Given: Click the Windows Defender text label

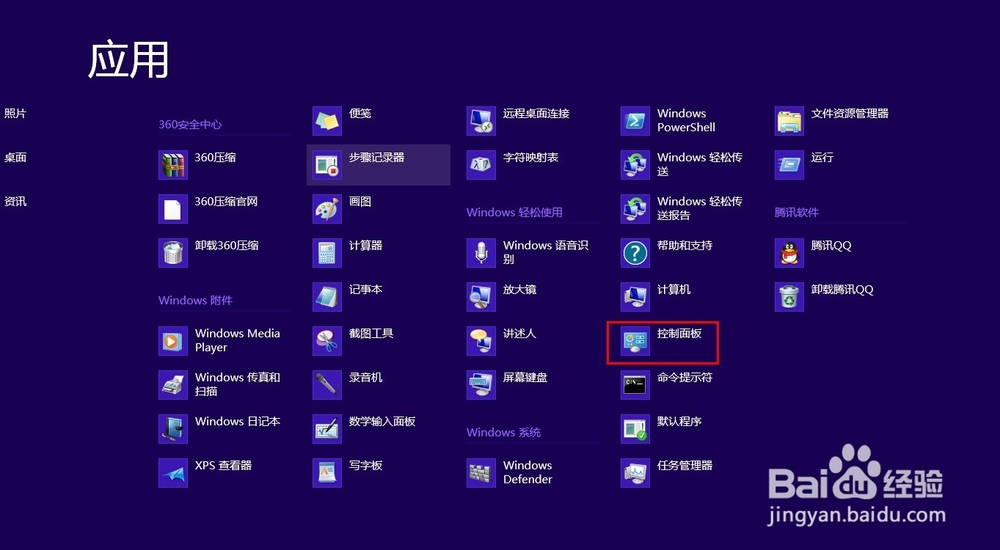Looking at the screenshot, I should (x=527, y=473).
